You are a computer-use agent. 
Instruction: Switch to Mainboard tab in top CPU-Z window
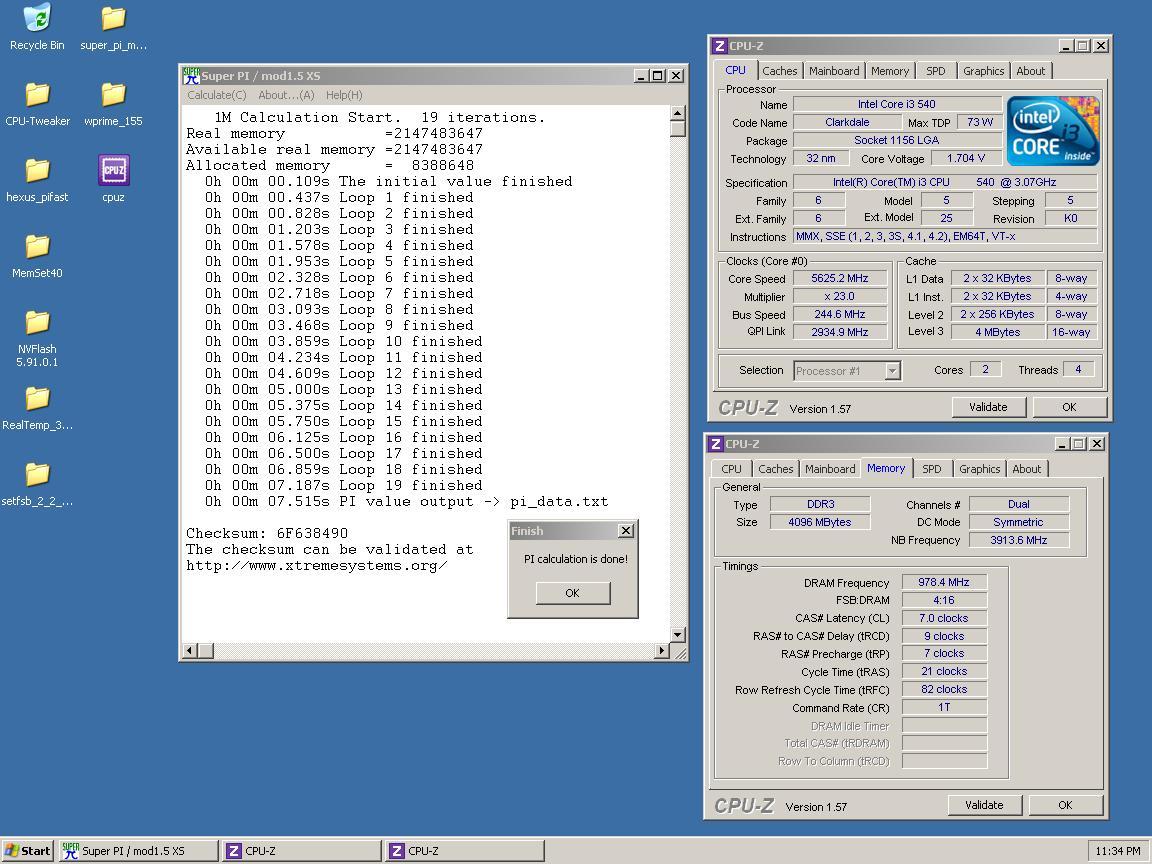[834, 71]
